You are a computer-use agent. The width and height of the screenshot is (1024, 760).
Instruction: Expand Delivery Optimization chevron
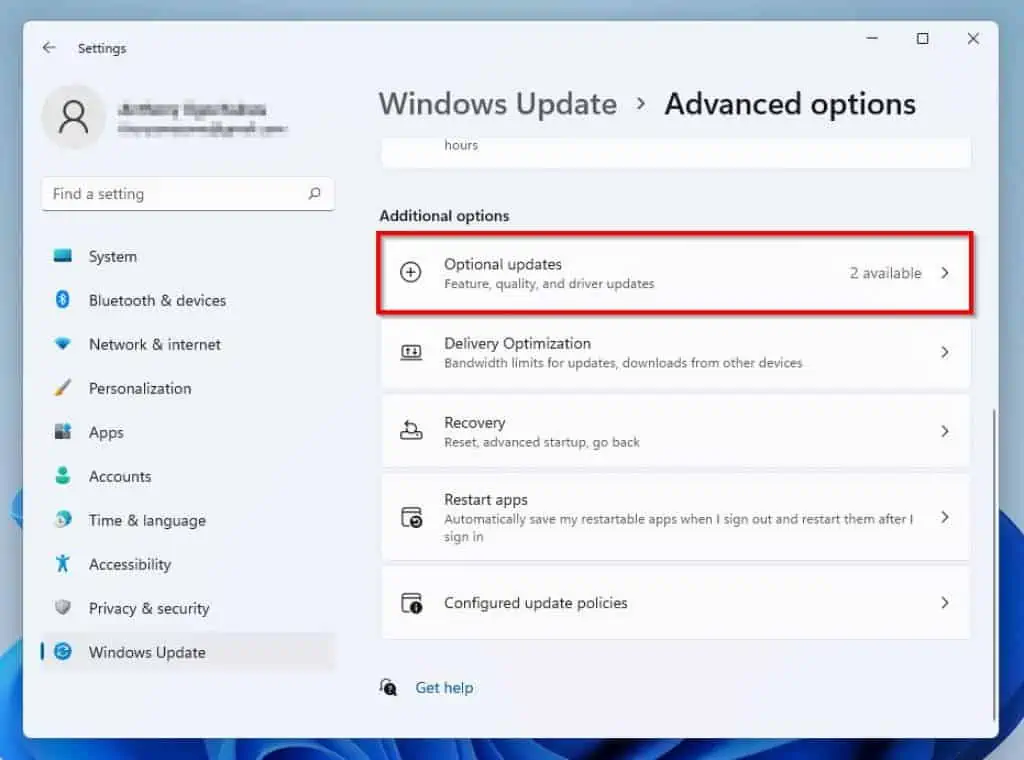(x=945, y=353)
